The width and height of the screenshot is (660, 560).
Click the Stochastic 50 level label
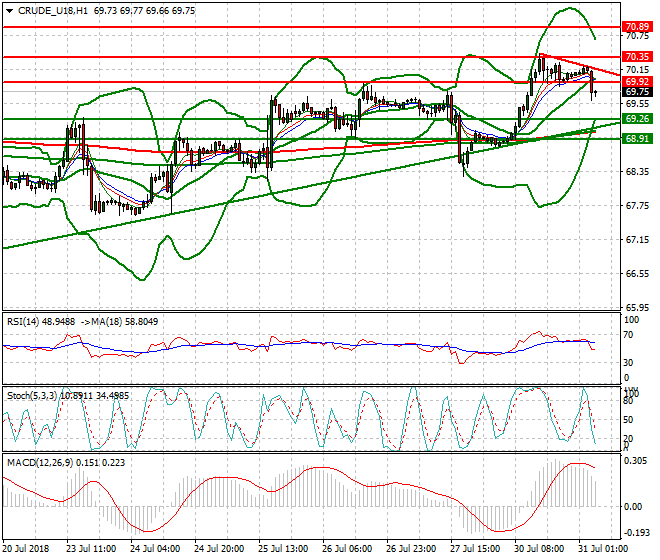pos(628,419)
